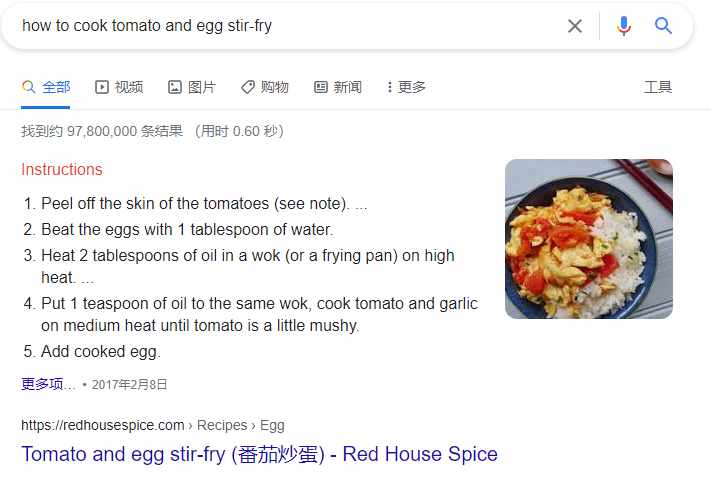Submit search using the blue magnifier icon
The width and height of the screenshot is (711, 477).
point(664,26)
